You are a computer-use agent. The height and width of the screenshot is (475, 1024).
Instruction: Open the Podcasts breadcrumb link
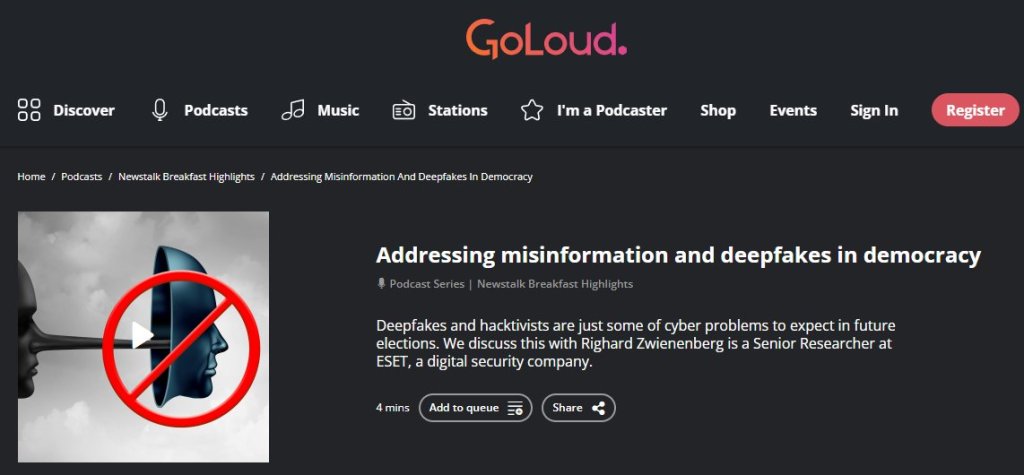click(x=82, y=177)
